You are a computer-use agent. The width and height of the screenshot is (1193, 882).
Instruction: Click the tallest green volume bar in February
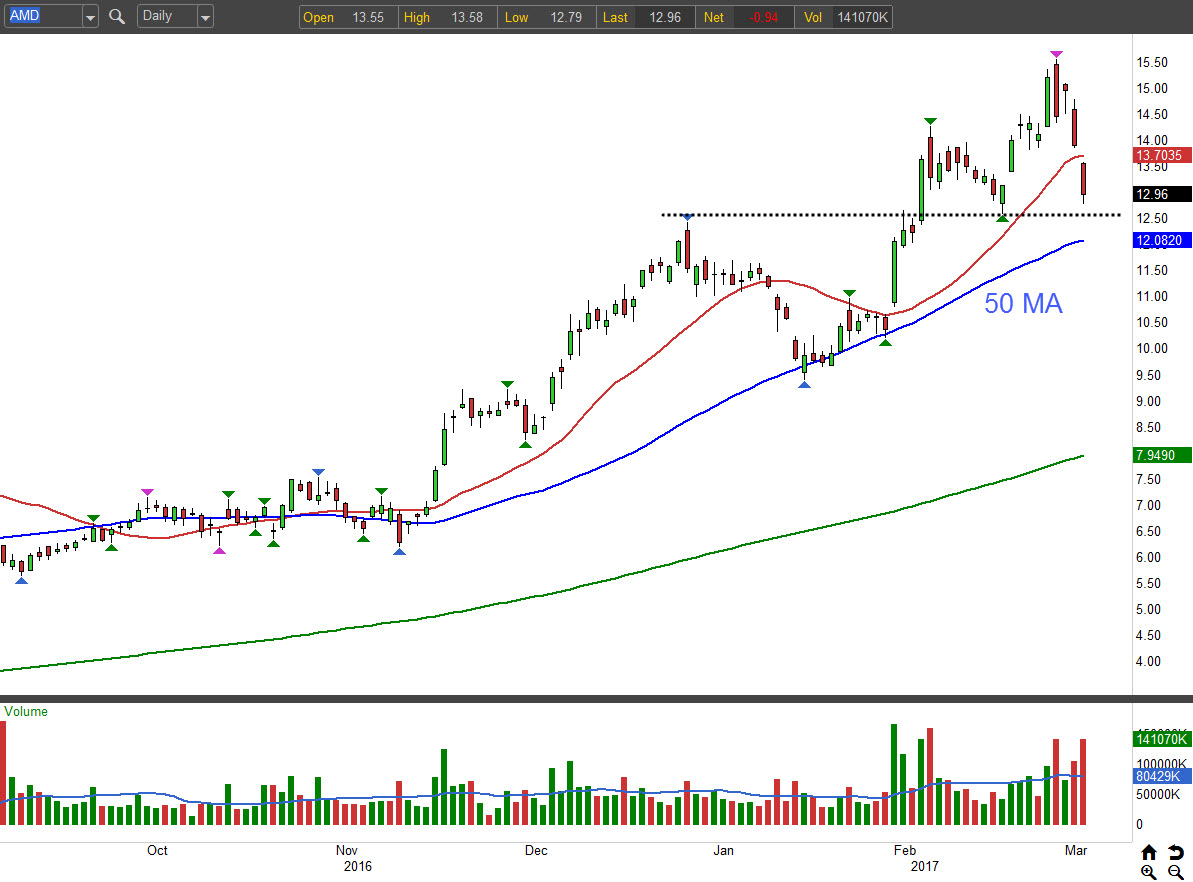pyautogui.click(x=894, y=775)
